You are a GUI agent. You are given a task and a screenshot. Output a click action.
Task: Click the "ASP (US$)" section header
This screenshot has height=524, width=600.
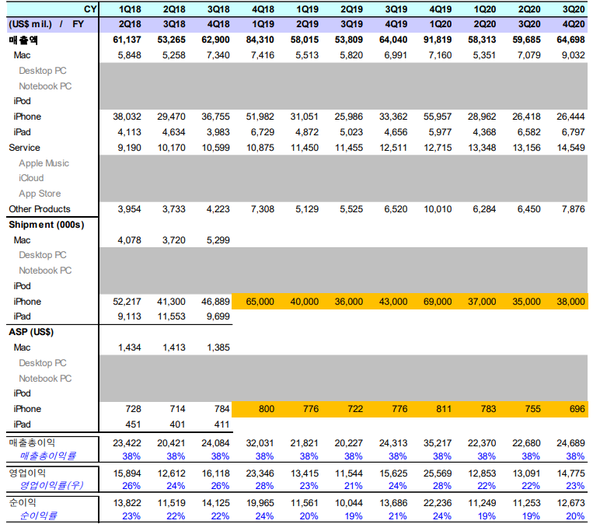[x=34, y=333]
